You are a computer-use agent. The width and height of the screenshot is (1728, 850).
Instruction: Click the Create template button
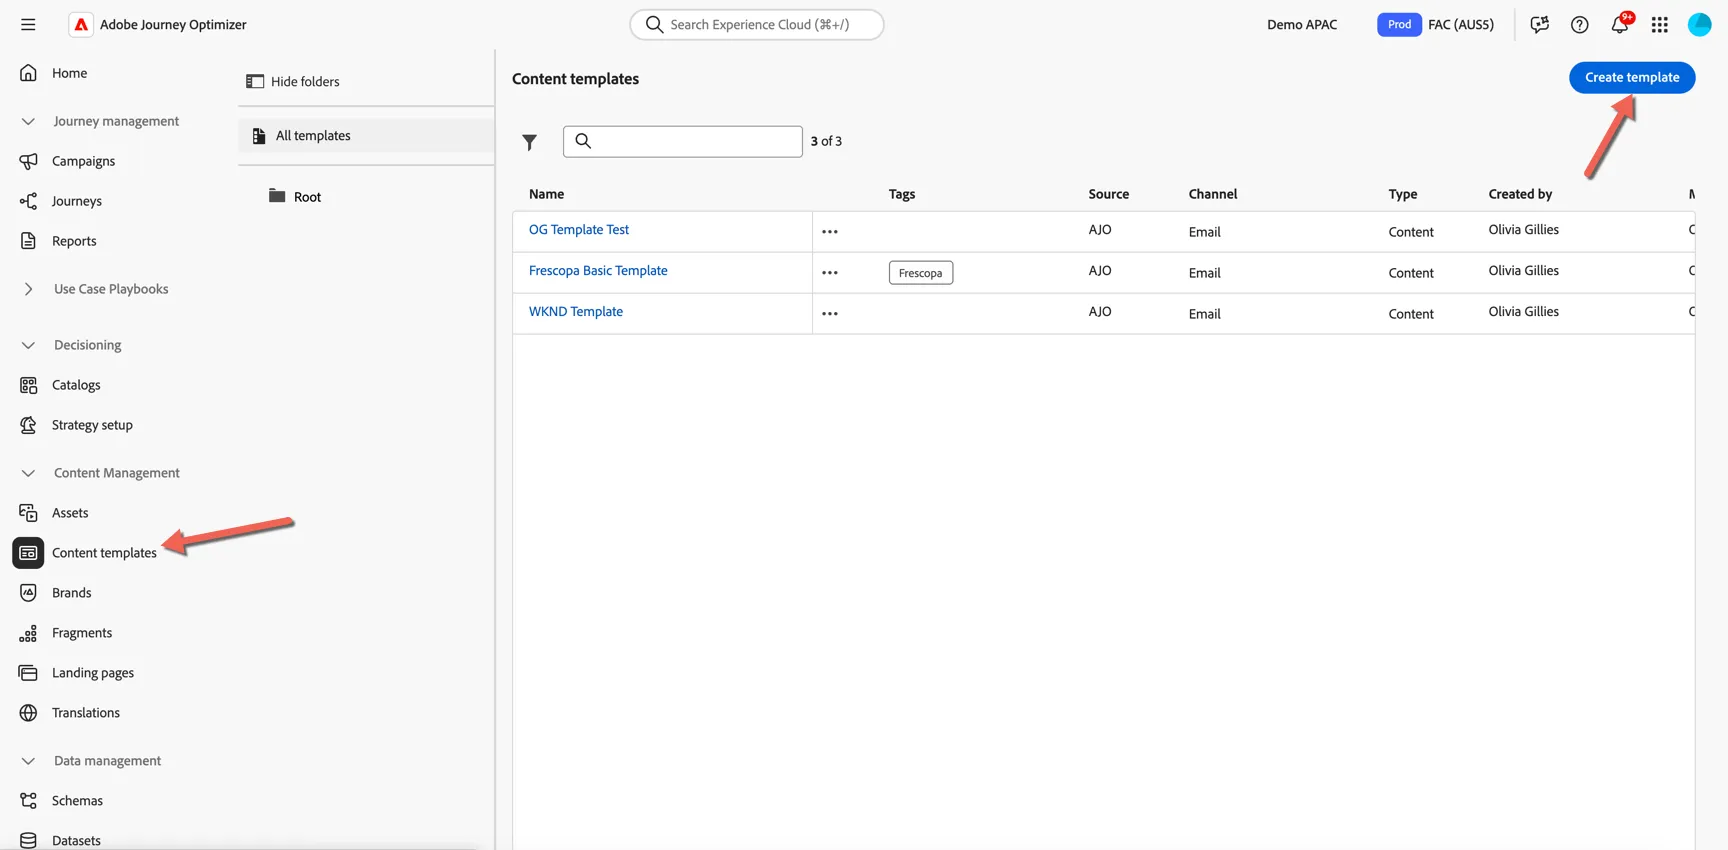point(1632,77)
